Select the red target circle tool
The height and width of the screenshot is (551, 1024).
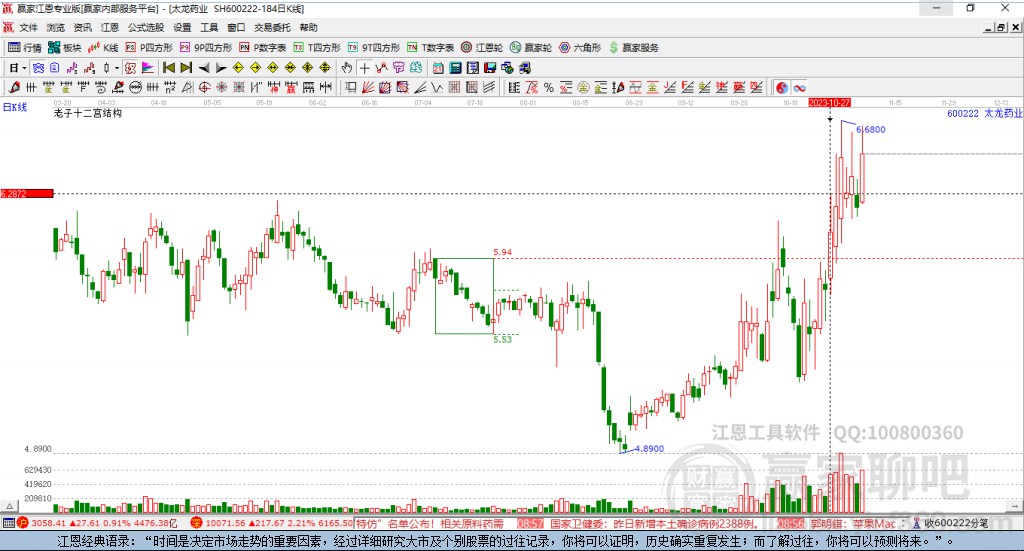pyautogui.click(x=204, y=87)
